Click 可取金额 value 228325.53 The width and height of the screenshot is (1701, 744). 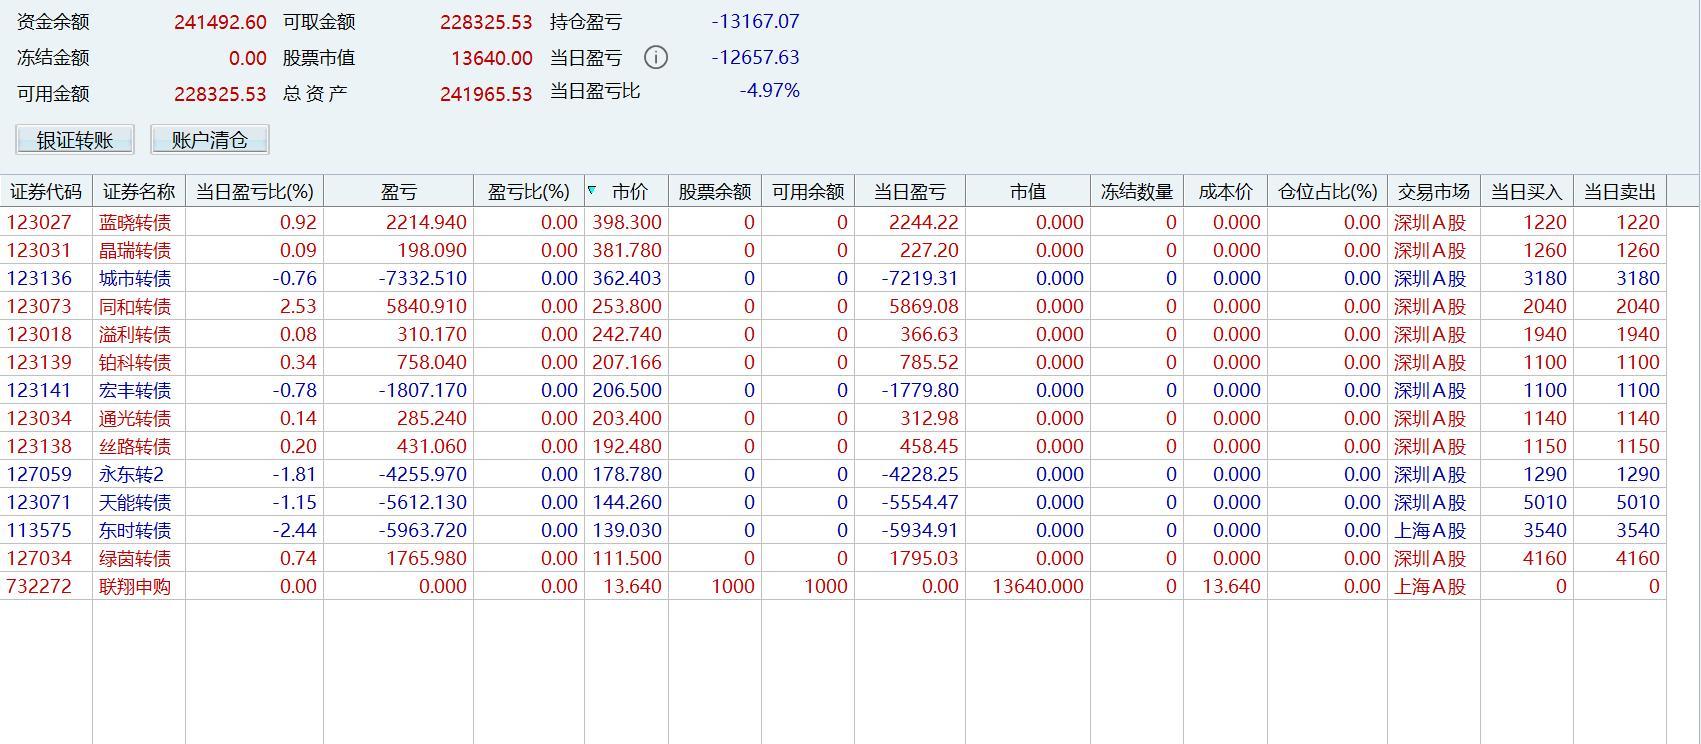point(486,22)
